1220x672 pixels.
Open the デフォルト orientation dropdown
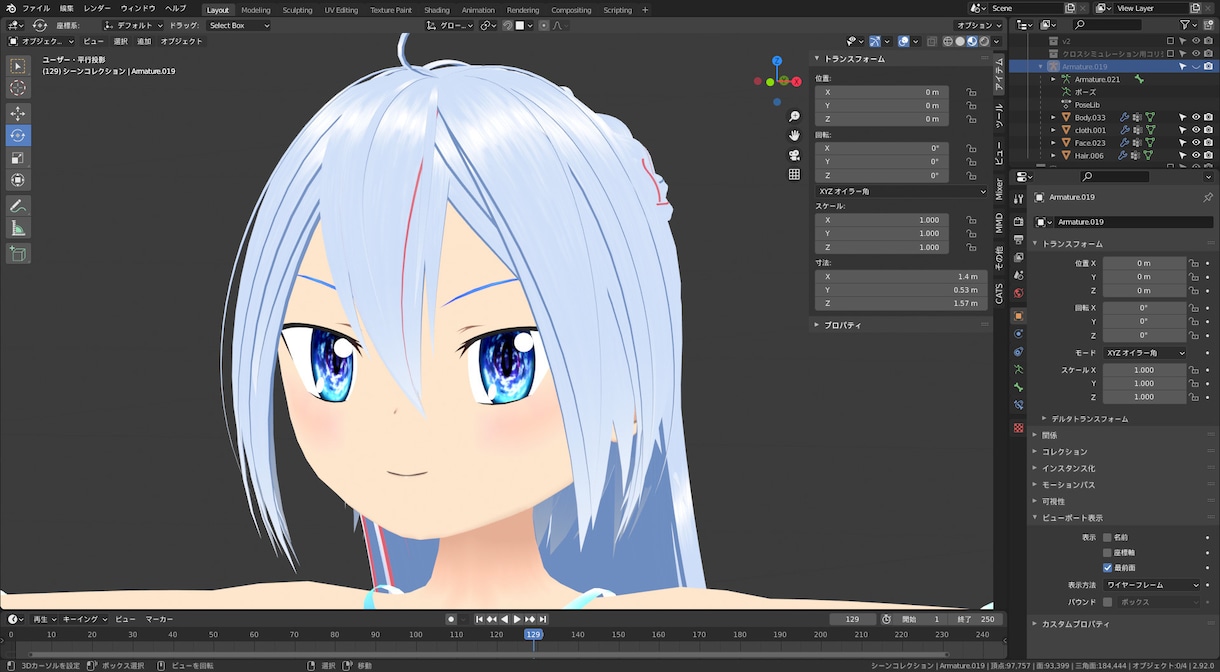coord(133,25)
